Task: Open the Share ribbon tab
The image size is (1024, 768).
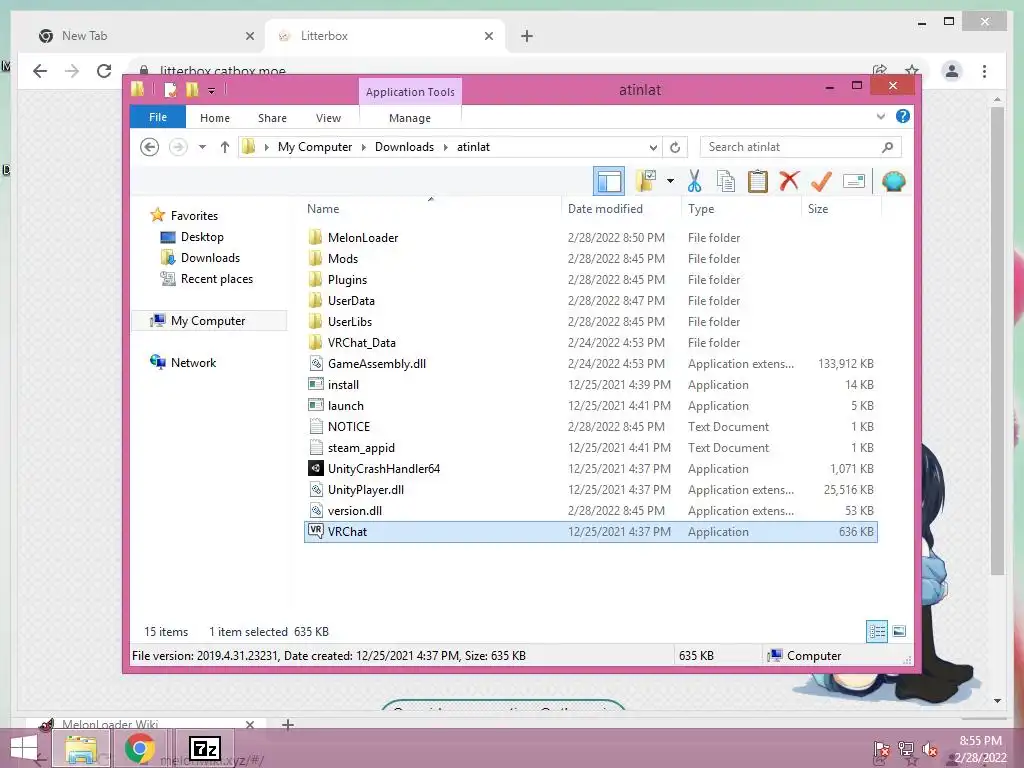Action: pos(272,118)
